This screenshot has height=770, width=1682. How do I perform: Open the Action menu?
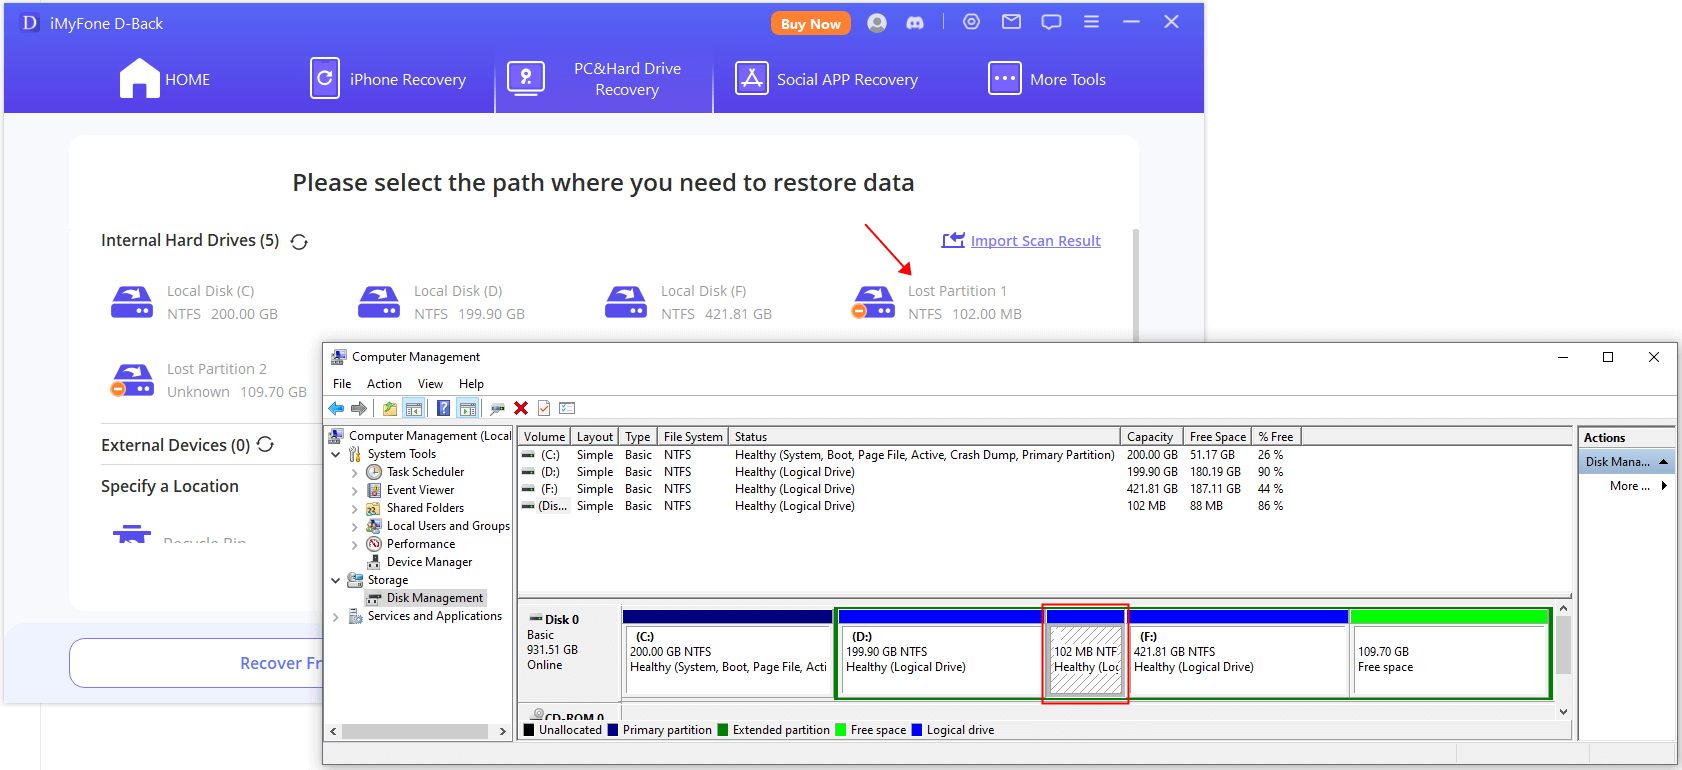pos(384,384)
